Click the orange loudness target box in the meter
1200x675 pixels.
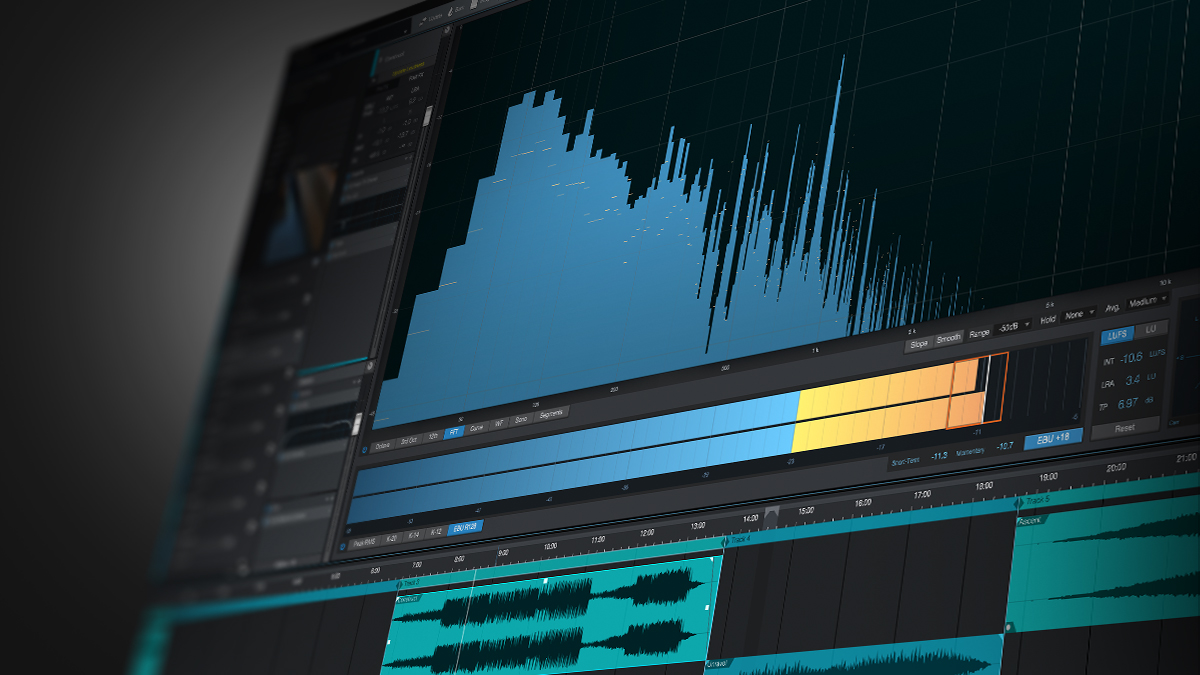click(978, 391)
